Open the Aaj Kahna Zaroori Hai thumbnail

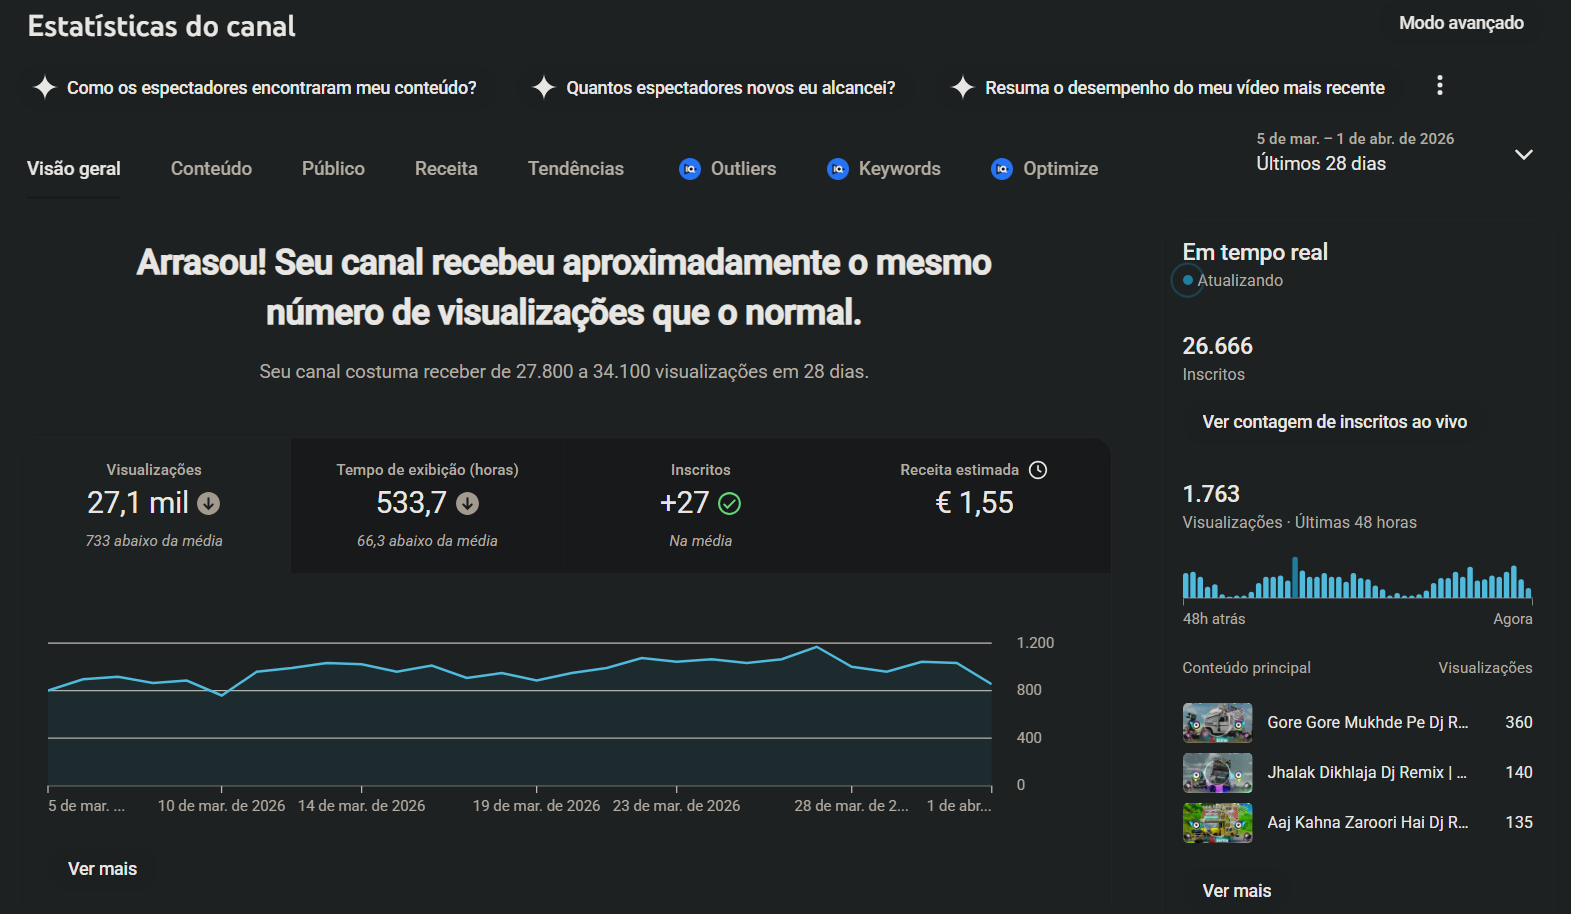point(1217,822)
